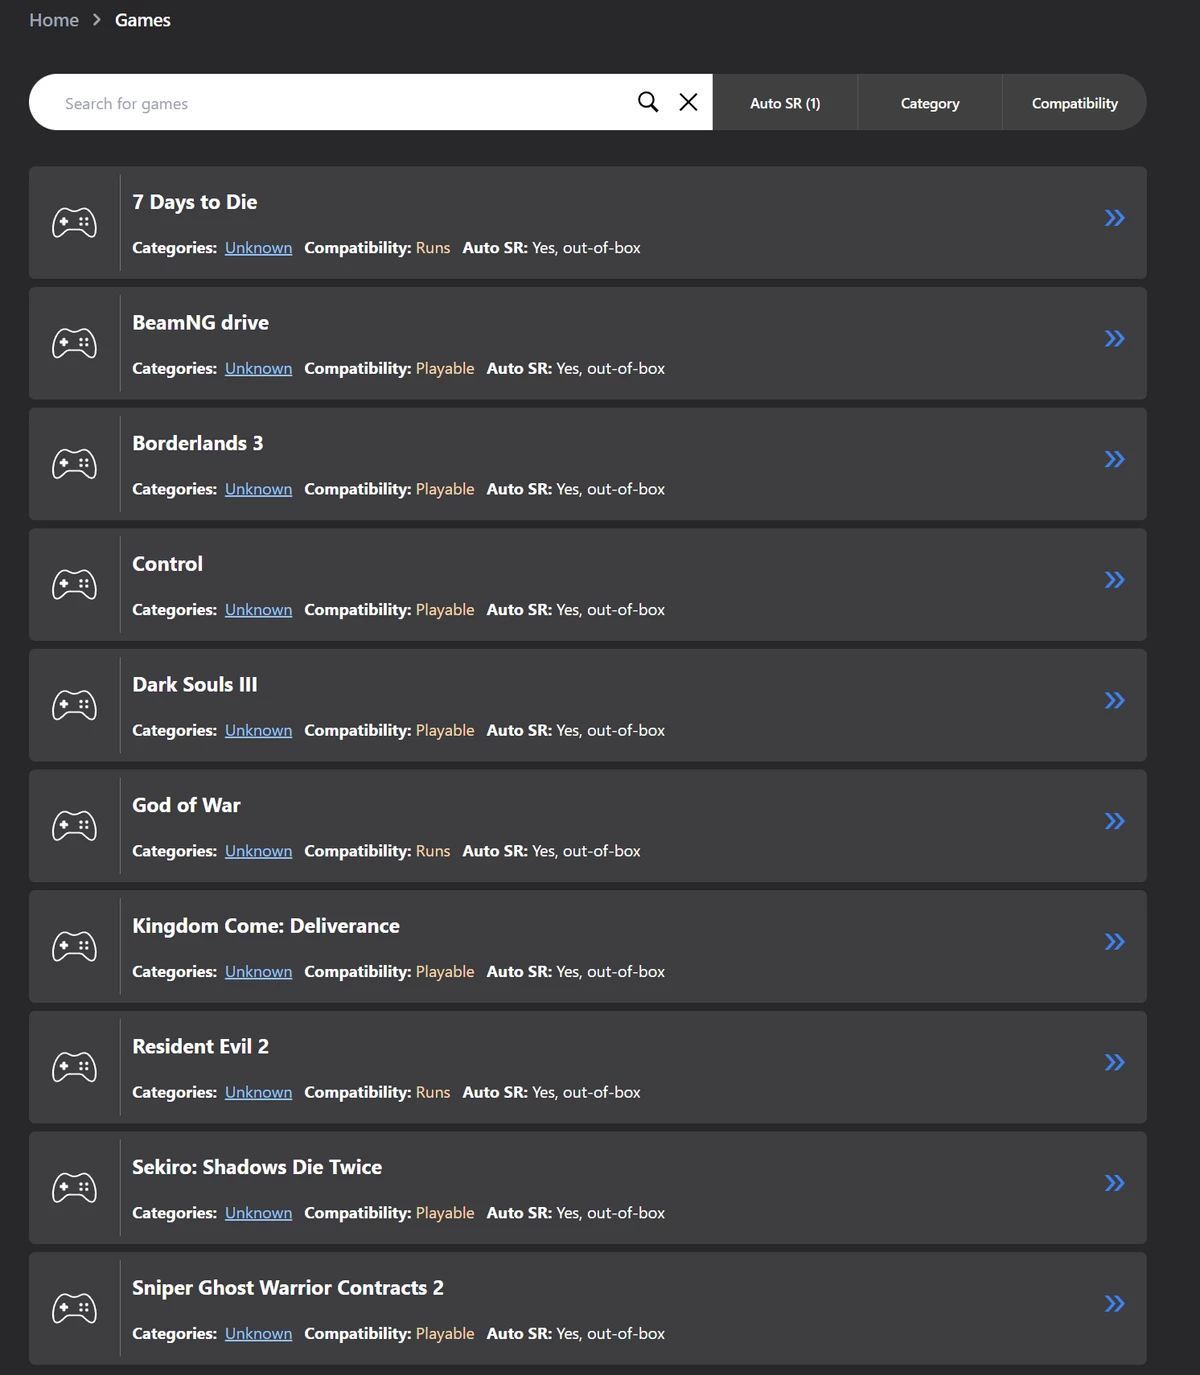Viewport: 1200px width, 1375px height.
Task: Click the Unknown category link for Kingdom Come: Deliverance
Action: point(258,971)
